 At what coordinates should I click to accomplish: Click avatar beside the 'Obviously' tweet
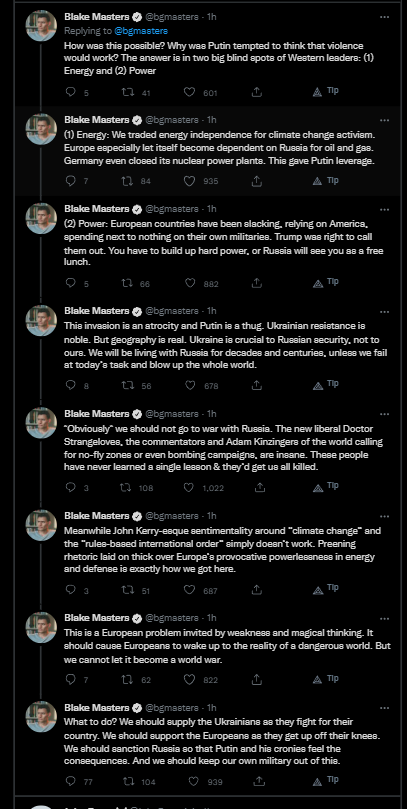[x=41, y=423]
